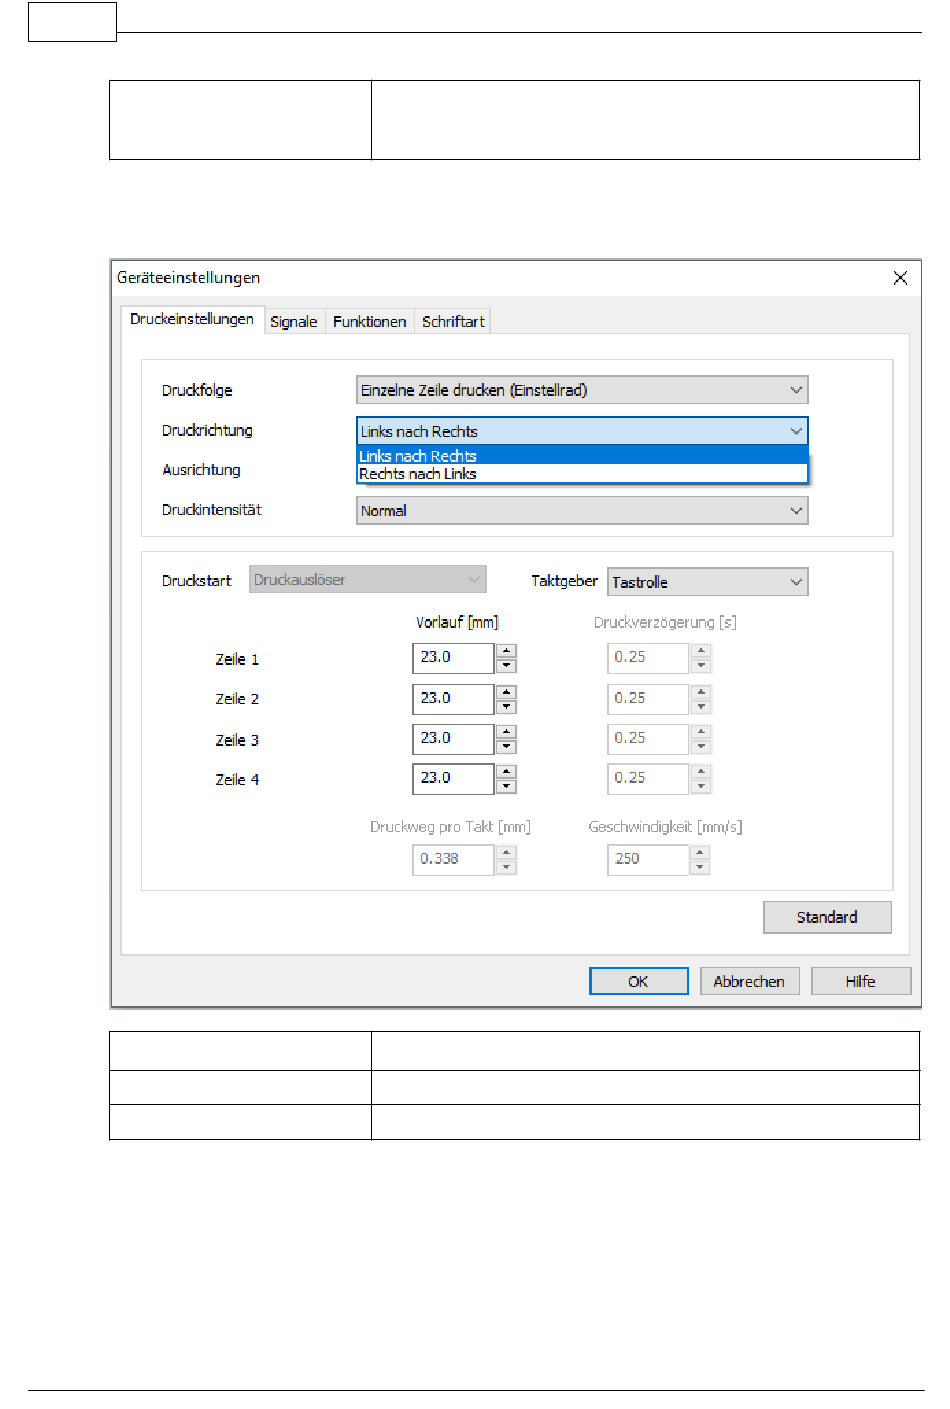Increase Zeile 4 Vorlauf with up arrow
950x1409 pixels.
506,771
